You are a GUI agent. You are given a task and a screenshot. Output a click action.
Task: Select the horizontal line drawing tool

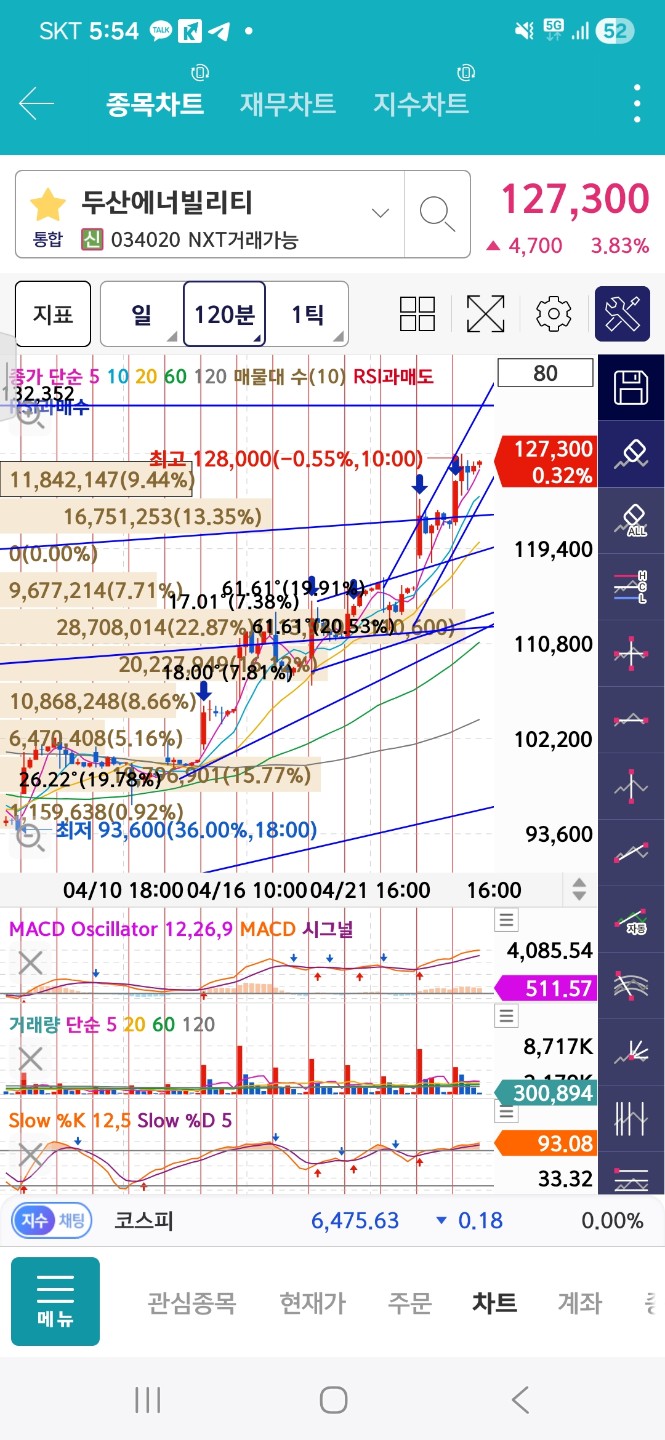coord(631,719)
